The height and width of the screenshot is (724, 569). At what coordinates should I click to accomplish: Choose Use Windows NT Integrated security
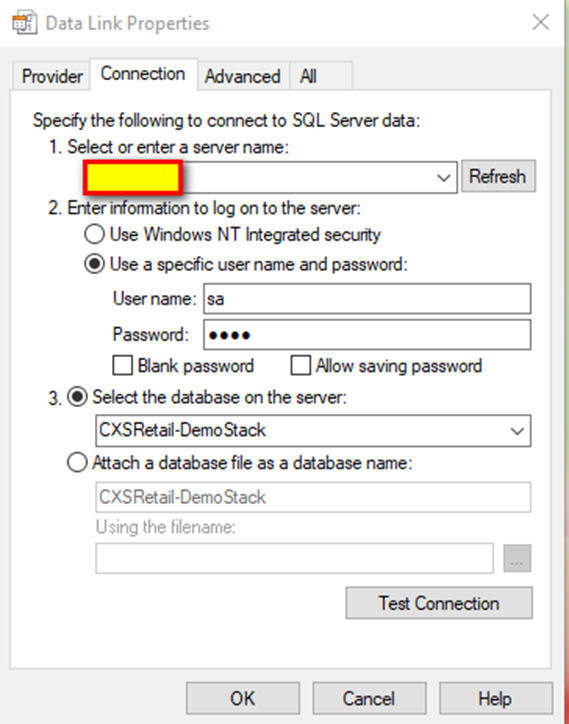coord(94,235)
